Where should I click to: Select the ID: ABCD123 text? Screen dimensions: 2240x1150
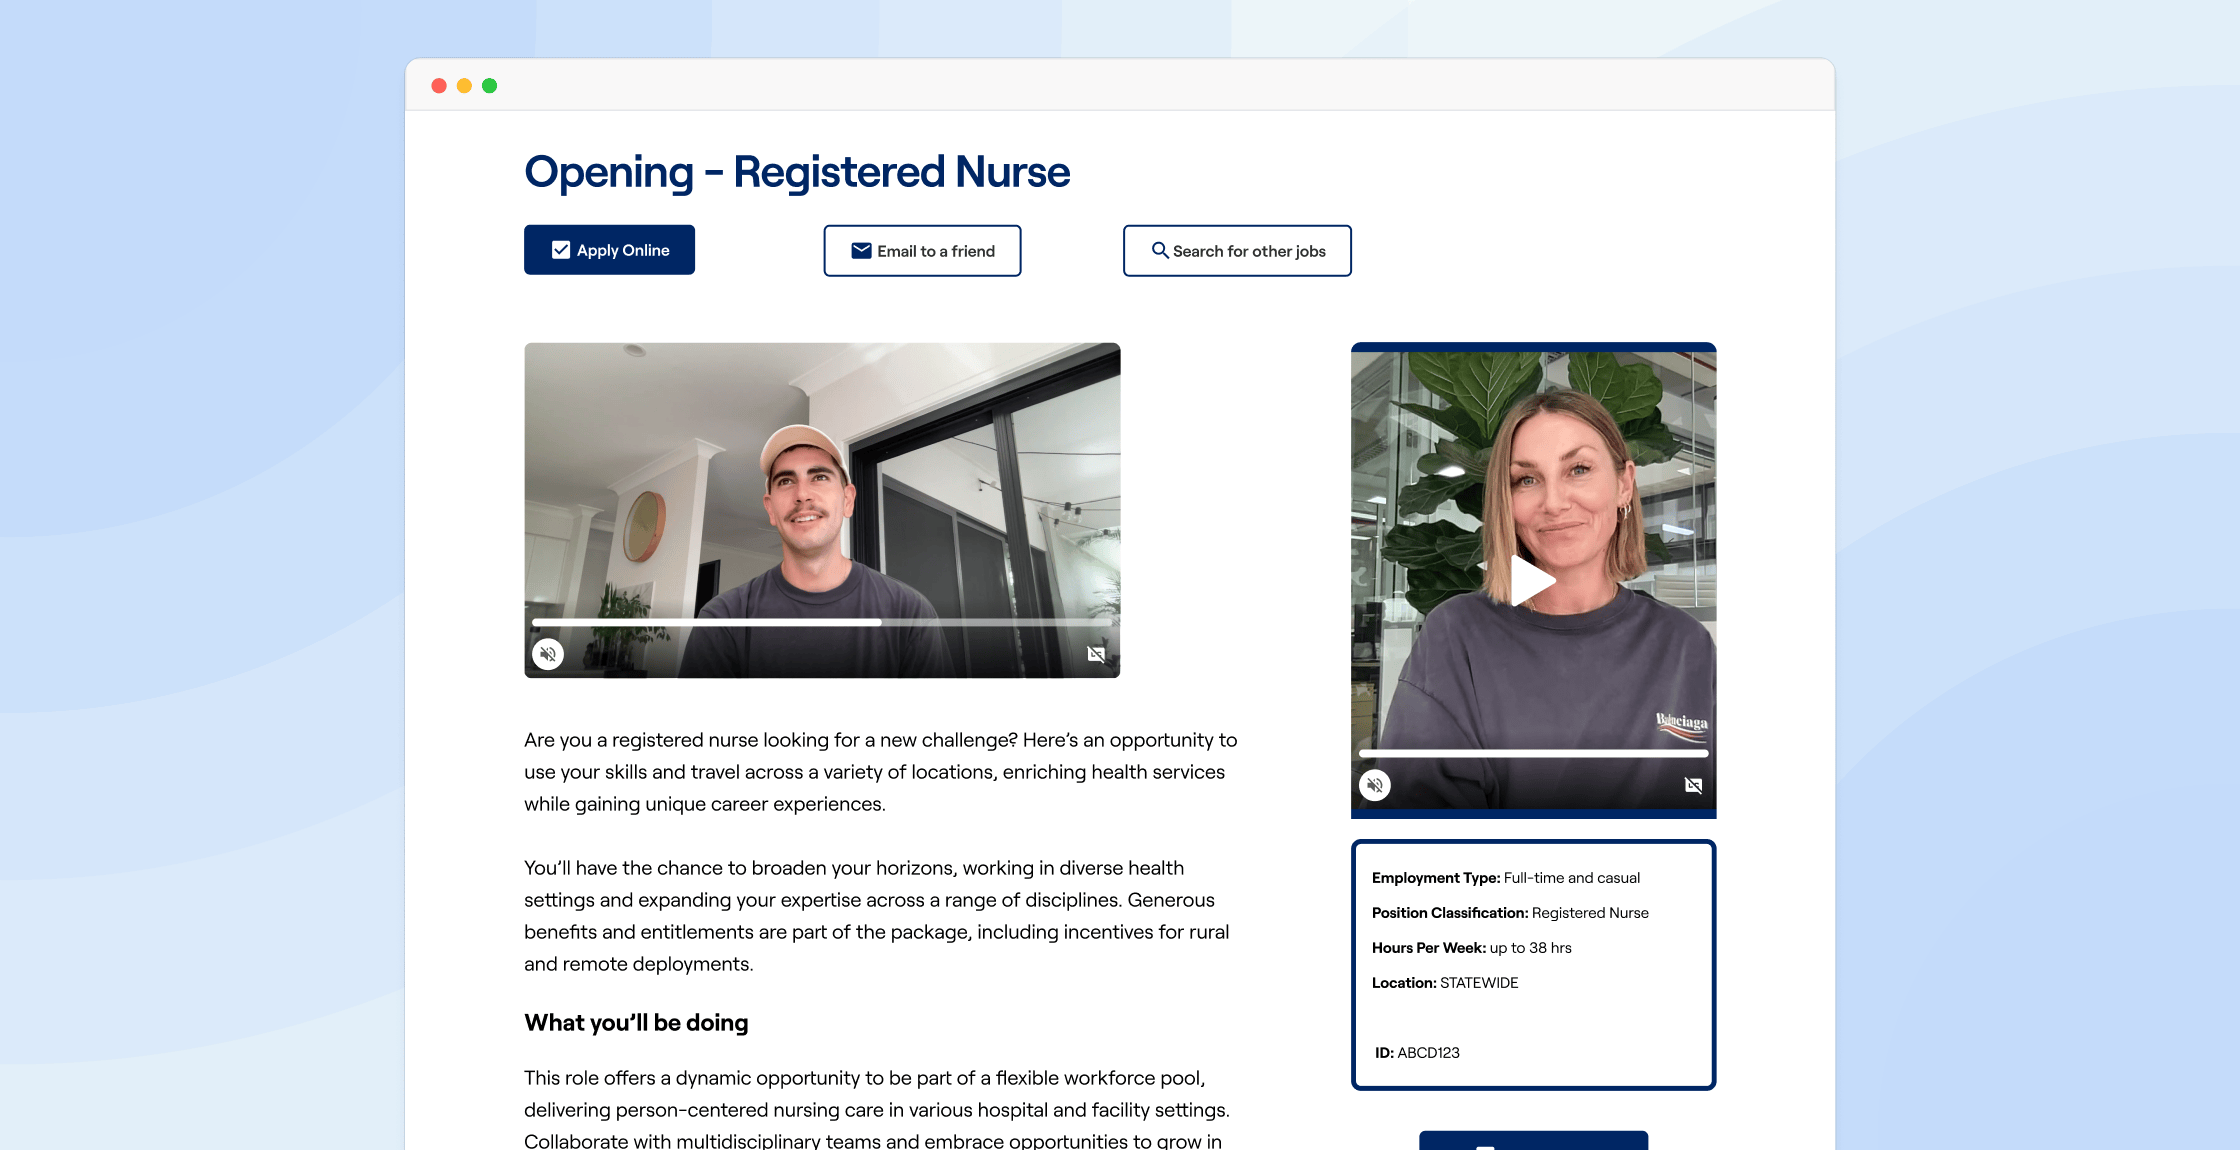(x=1417, y=1053)
